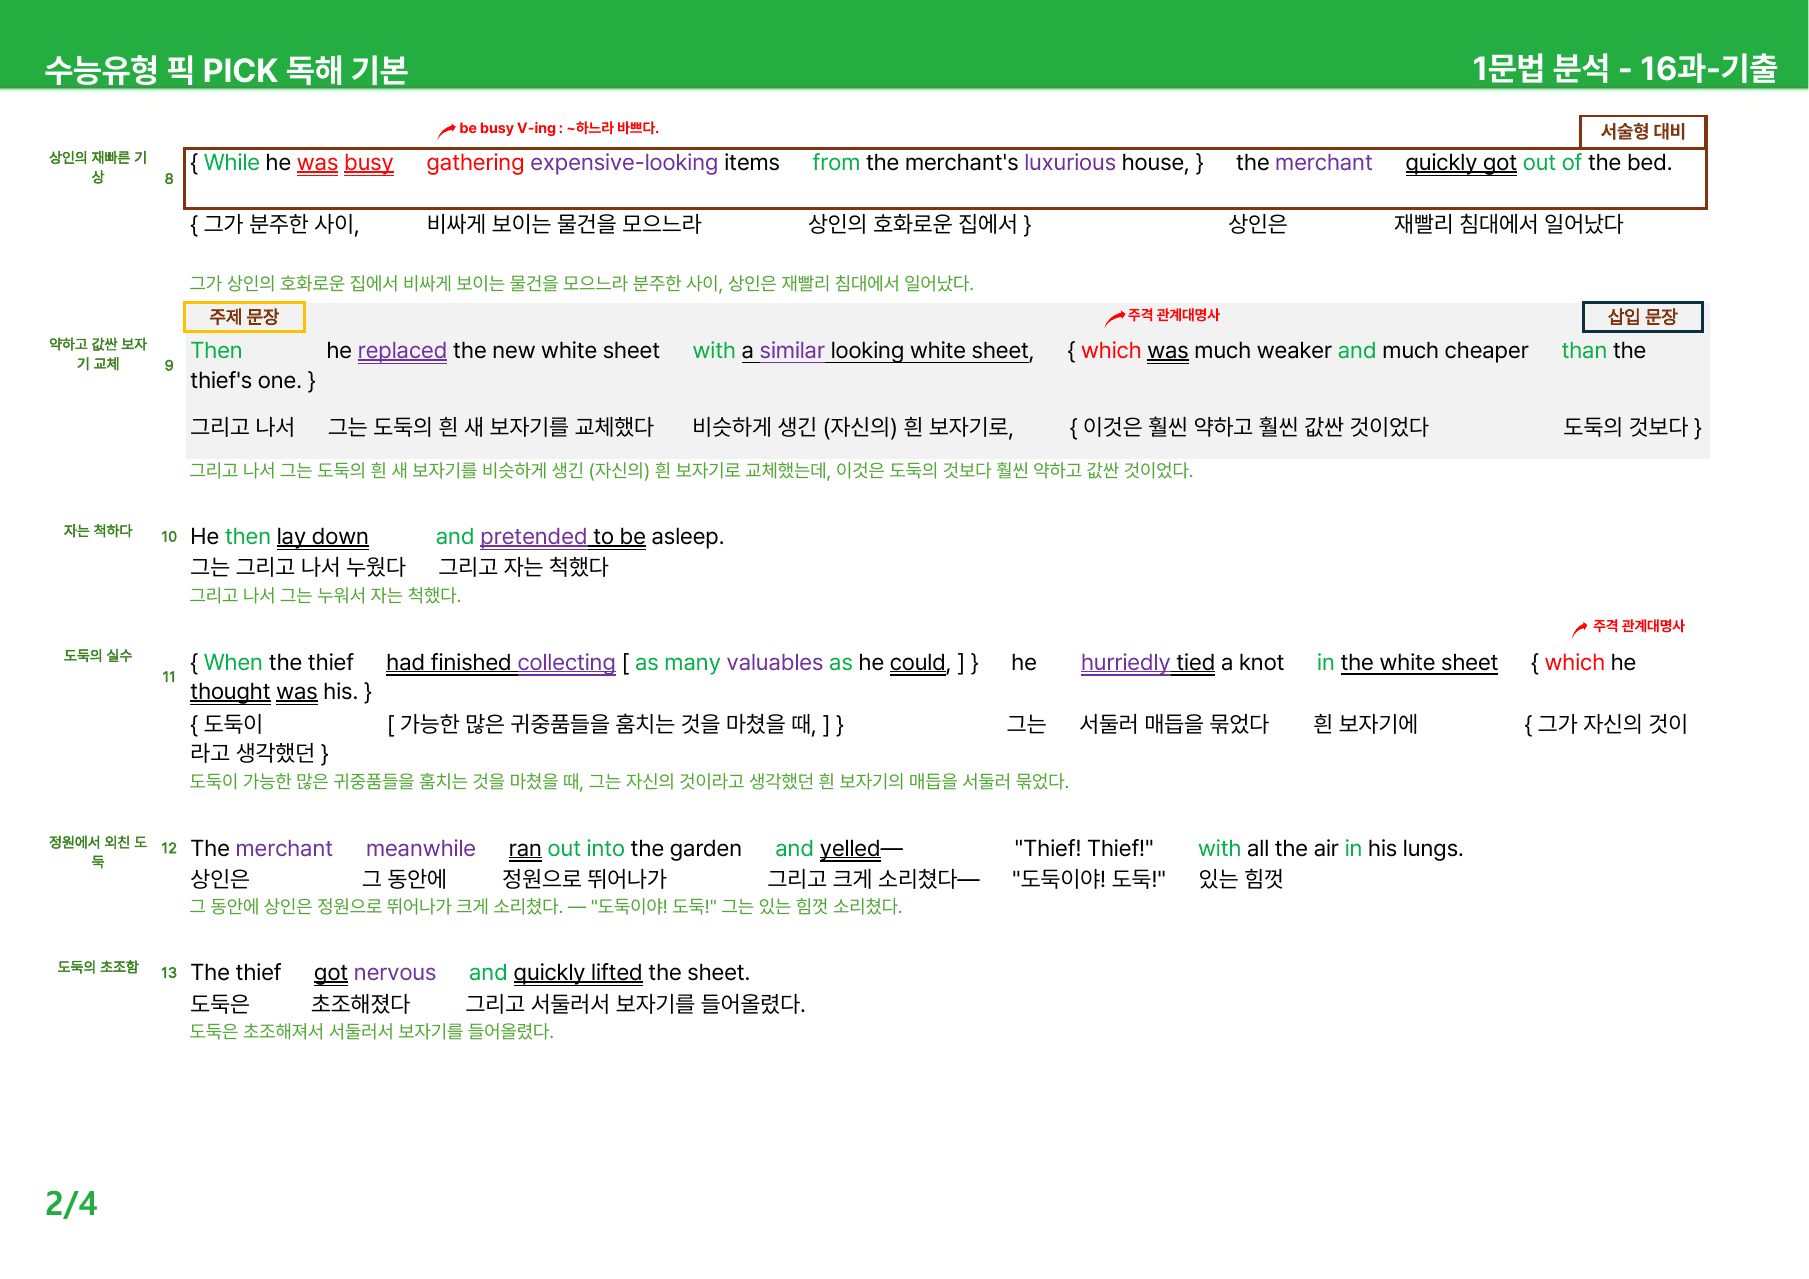The image size is (1809, 1279).
Task: Click the Korean chunk '그는 도둑의 흰 새 보자기를 교체했다'
Action: coord(491,427)
